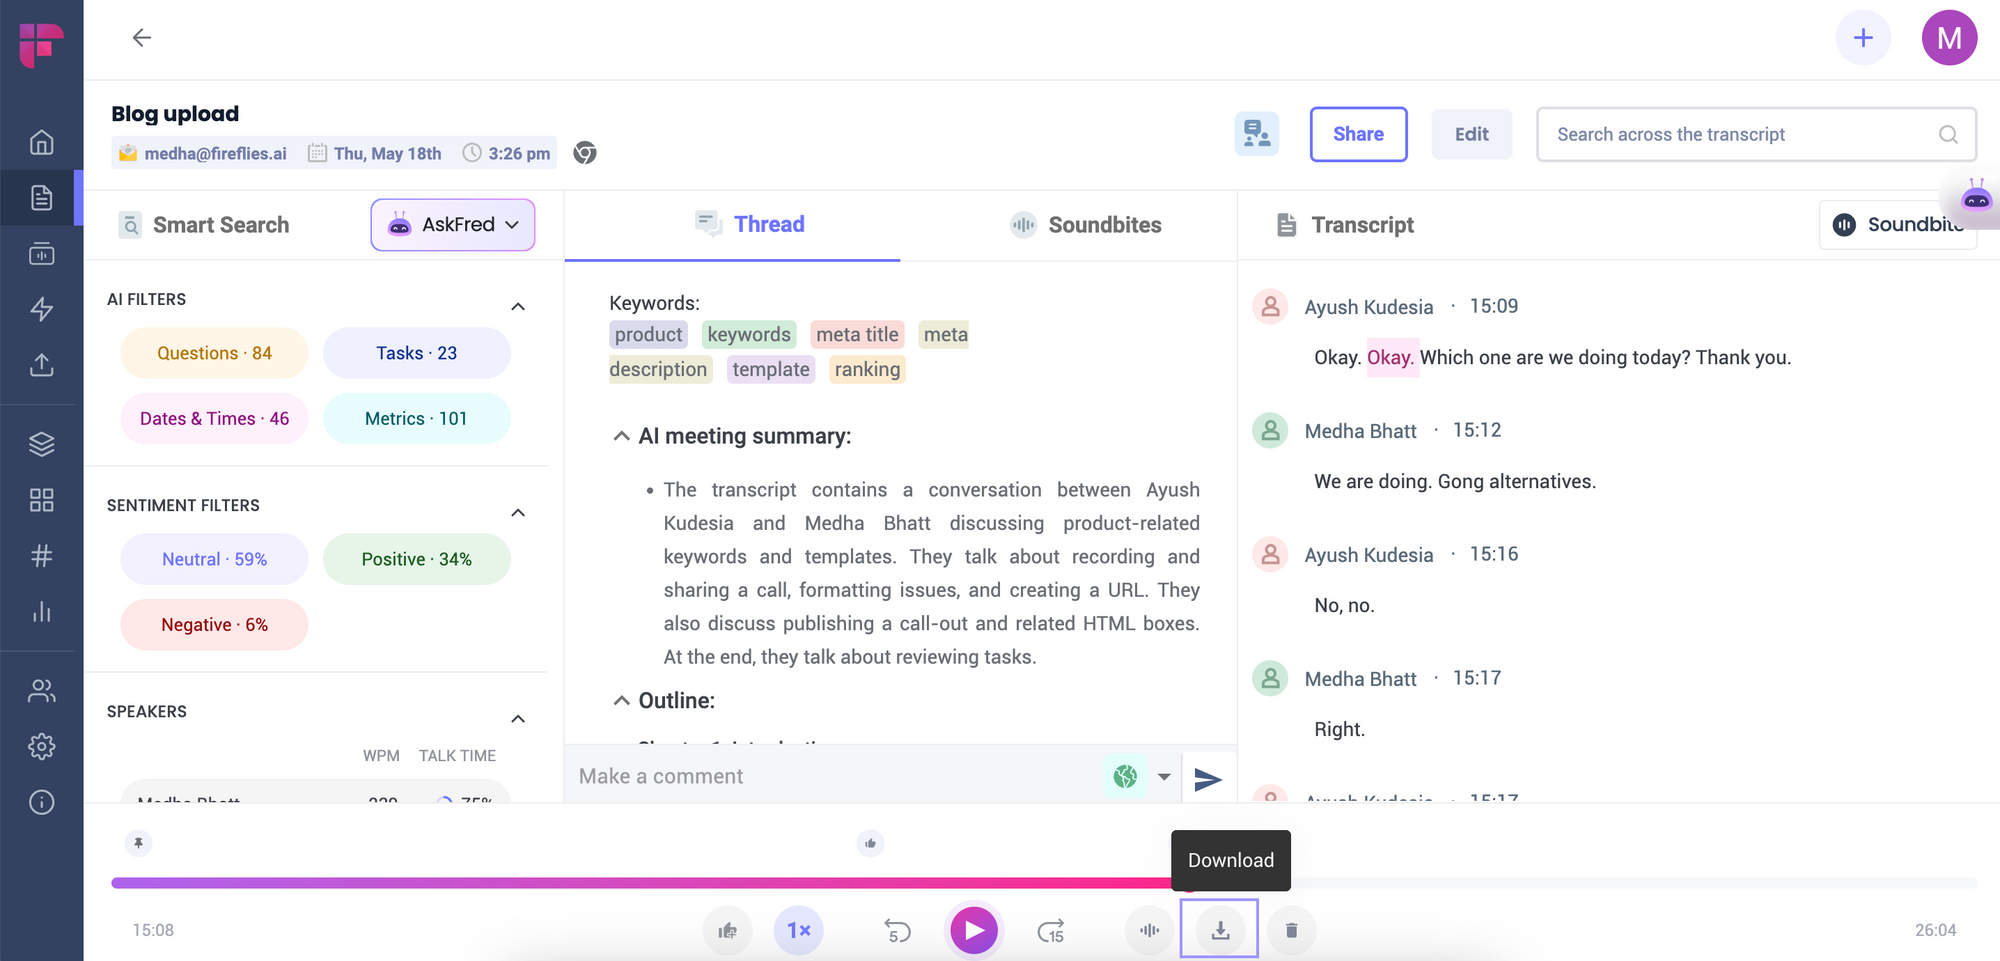Toggle the Questions · 84 AI filter
This screenshot has width=2000, height=961.
point(213,352)
